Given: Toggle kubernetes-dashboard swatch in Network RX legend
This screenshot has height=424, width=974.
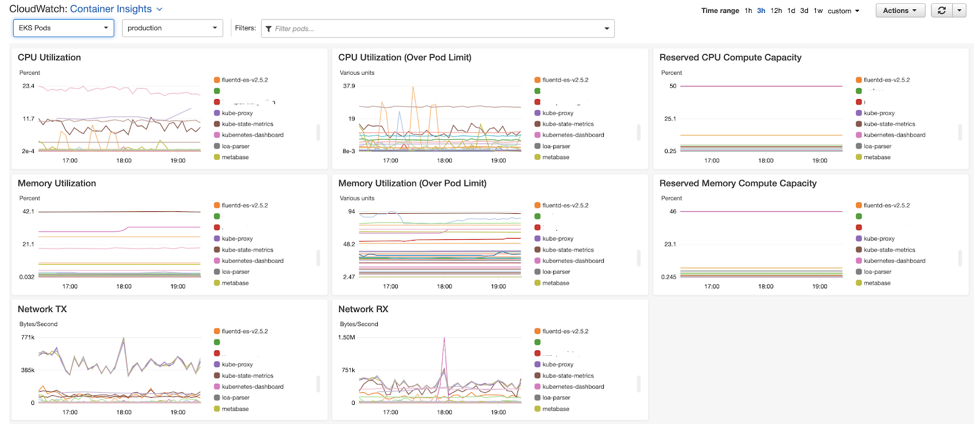Looking at the screenshot, I should point(537,387).
